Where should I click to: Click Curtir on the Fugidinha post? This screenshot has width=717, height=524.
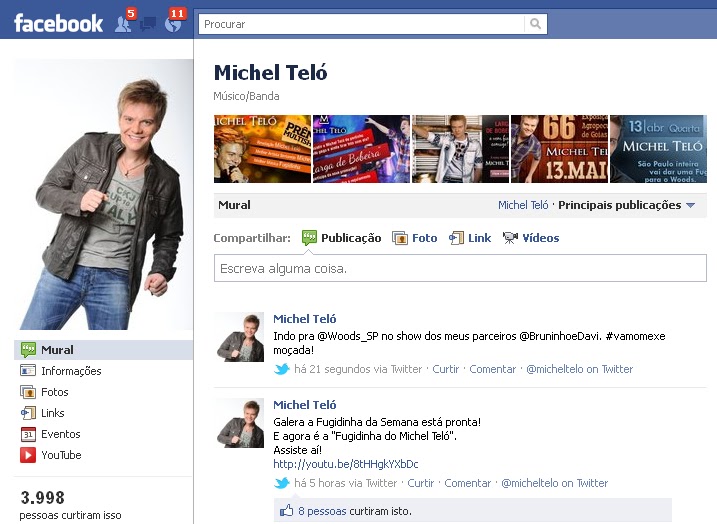pyautogui.click(x=420, y=483)
